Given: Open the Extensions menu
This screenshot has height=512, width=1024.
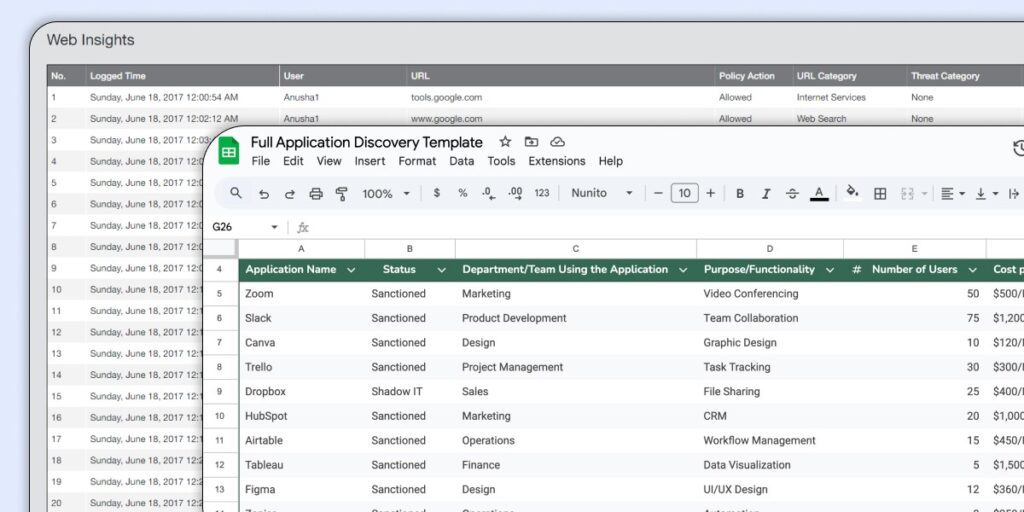Looking at the screenshot, I should click(557, 161).
